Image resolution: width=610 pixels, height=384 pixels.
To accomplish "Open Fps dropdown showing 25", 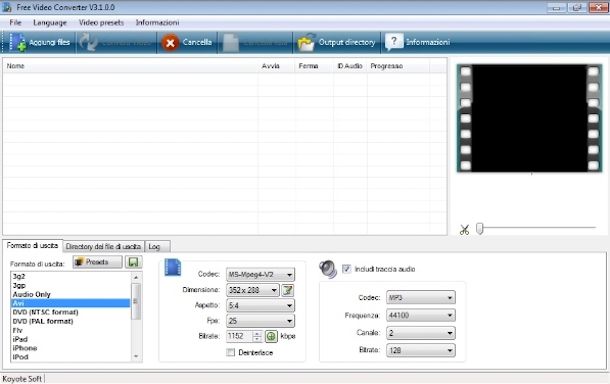I will [260, 321].
